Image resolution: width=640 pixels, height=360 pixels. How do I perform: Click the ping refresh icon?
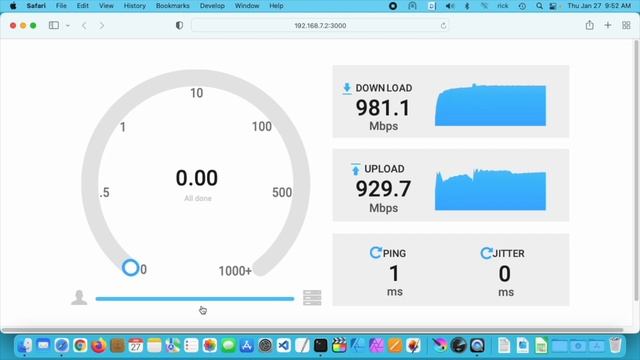[375, 253]
